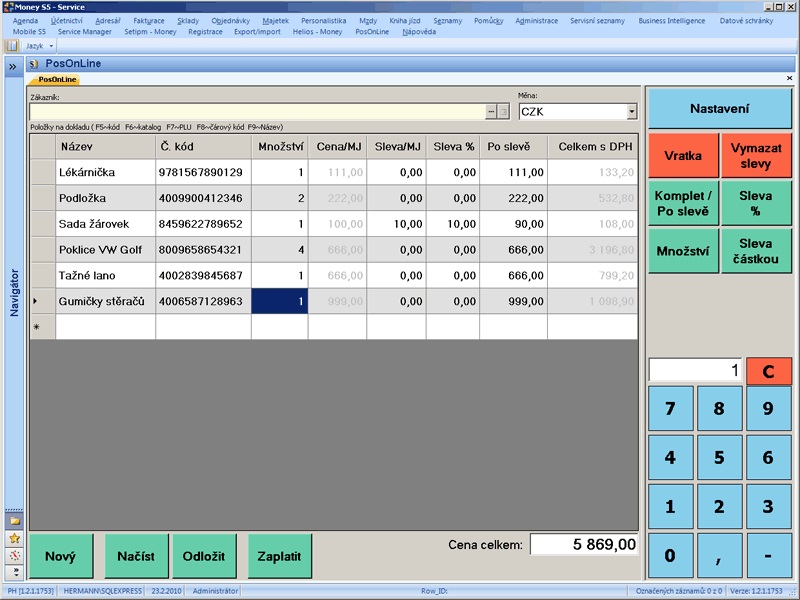This screenshot has width=800, height=600.
Task: Tap keypad digit 5
Action: [x=719, y=457]
